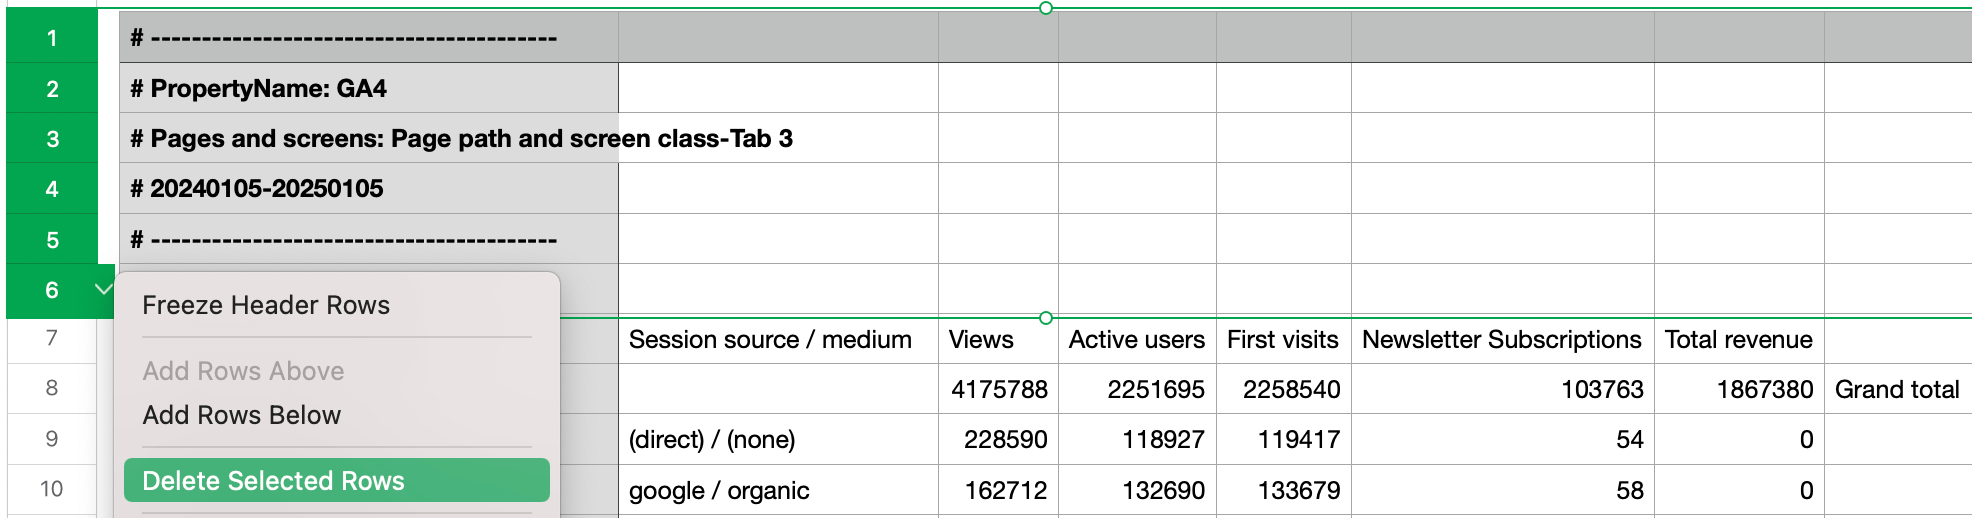Screen dimensions: 1972x518
Task: Click the dashed comment cell in row 1
Action: [369, 38]
